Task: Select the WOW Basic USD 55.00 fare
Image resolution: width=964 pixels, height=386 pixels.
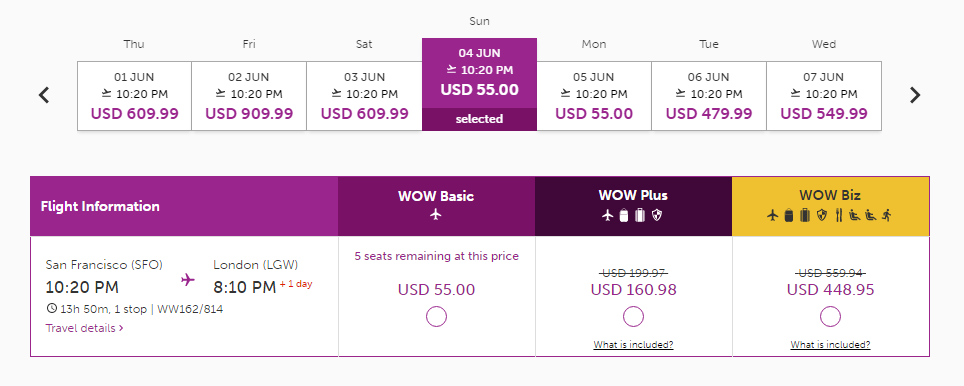Action: coord(437,317)
